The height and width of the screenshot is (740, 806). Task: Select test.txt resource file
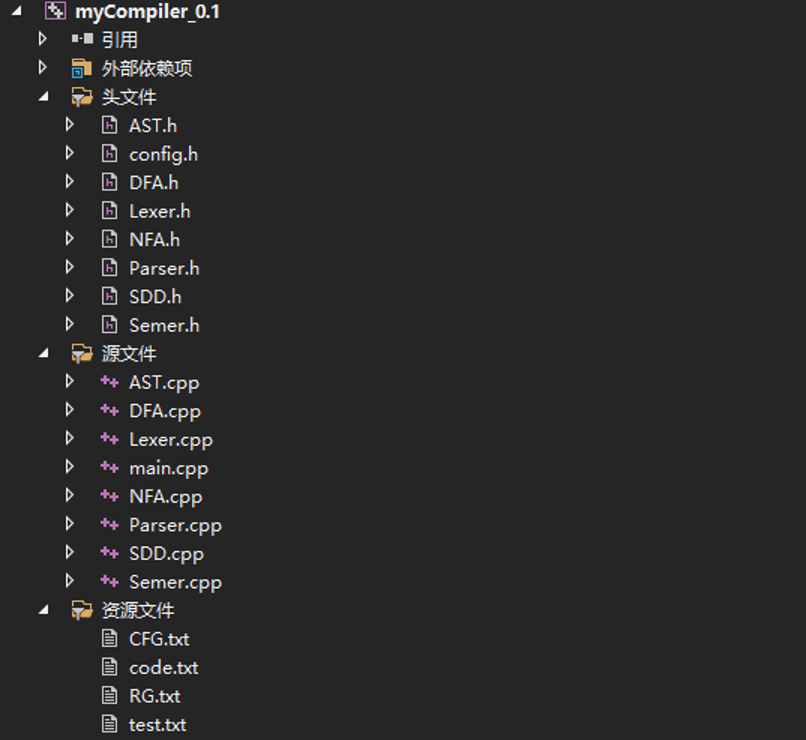pos(157,724)
